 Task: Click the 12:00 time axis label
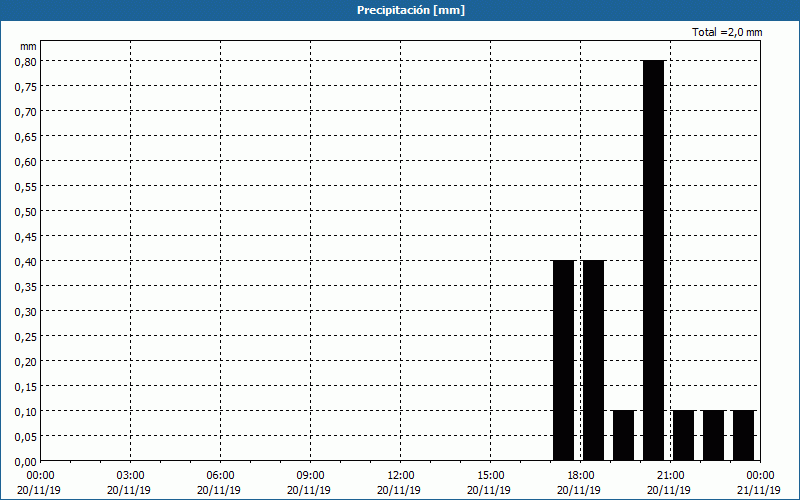(x=401, y=476)
